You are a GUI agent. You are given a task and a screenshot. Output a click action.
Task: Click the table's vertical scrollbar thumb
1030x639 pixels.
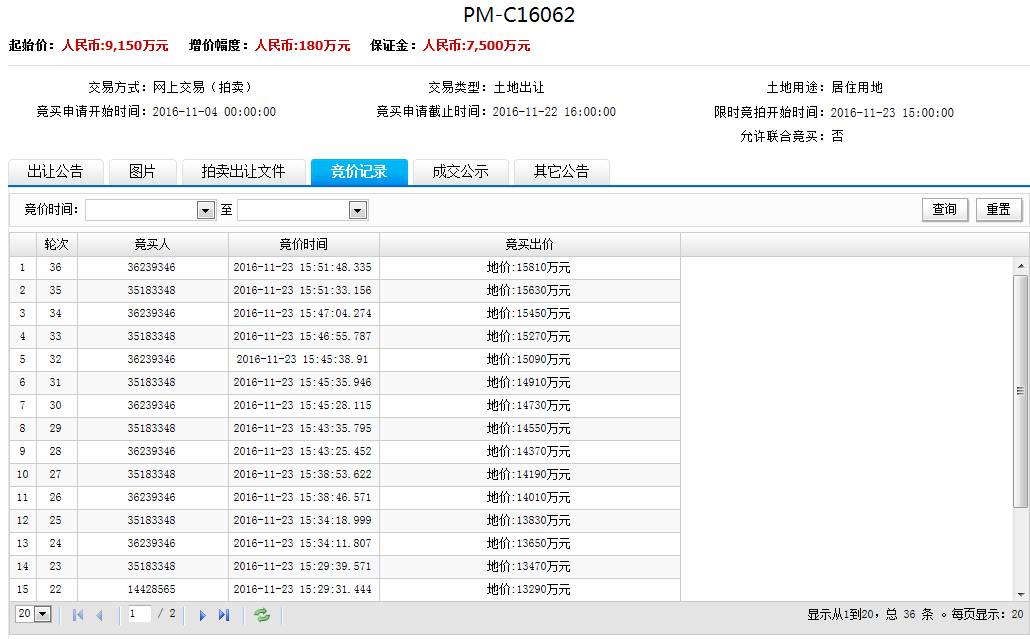pyautogui.click(x=1020, y=391)
